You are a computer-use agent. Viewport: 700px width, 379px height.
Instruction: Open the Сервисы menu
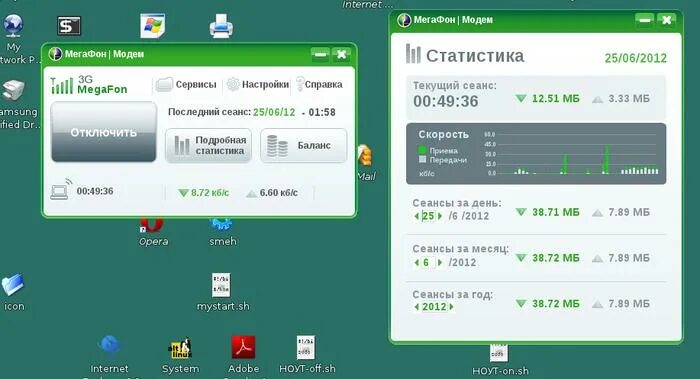[x=186, y=84]
